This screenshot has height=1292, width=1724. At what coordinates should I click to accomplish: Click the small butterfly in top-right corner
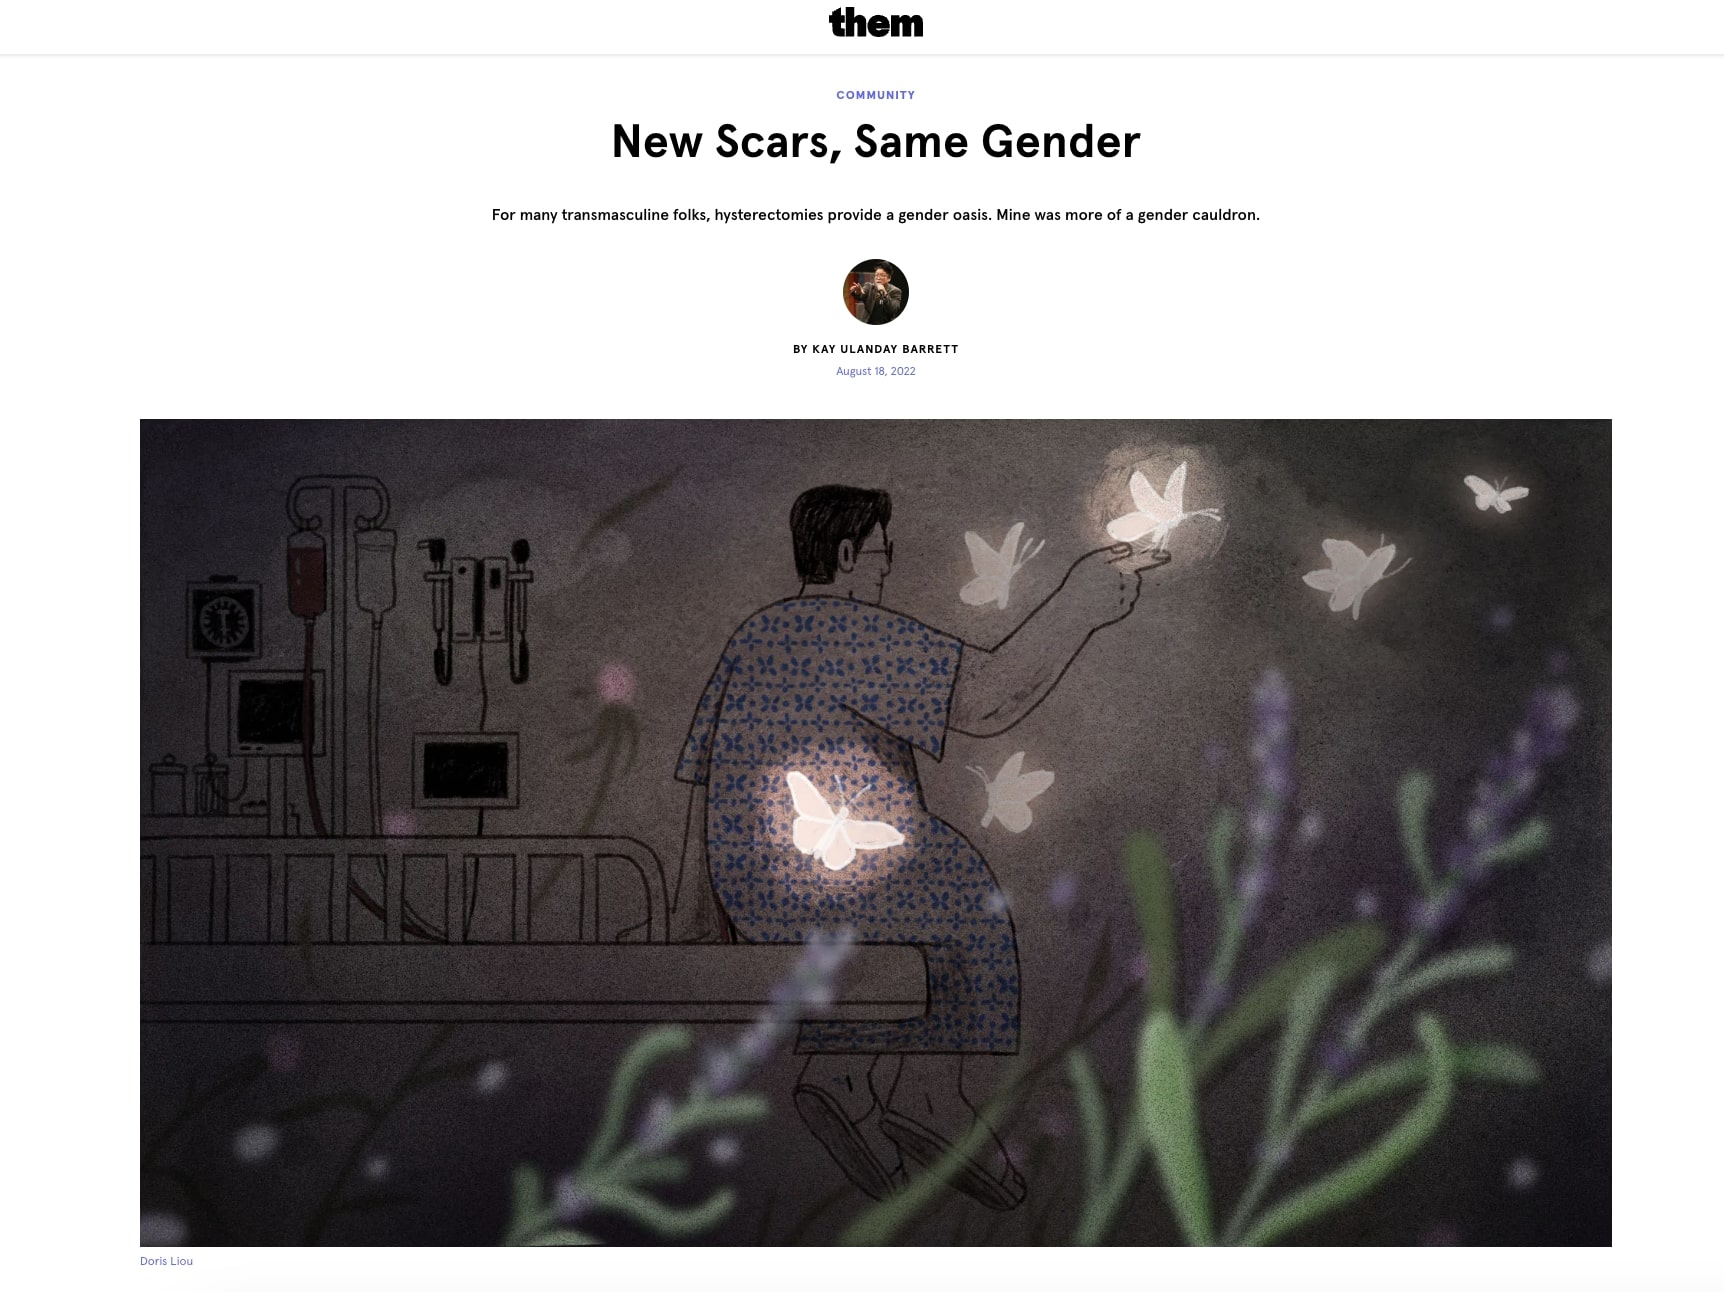[x=1495, y=492]
